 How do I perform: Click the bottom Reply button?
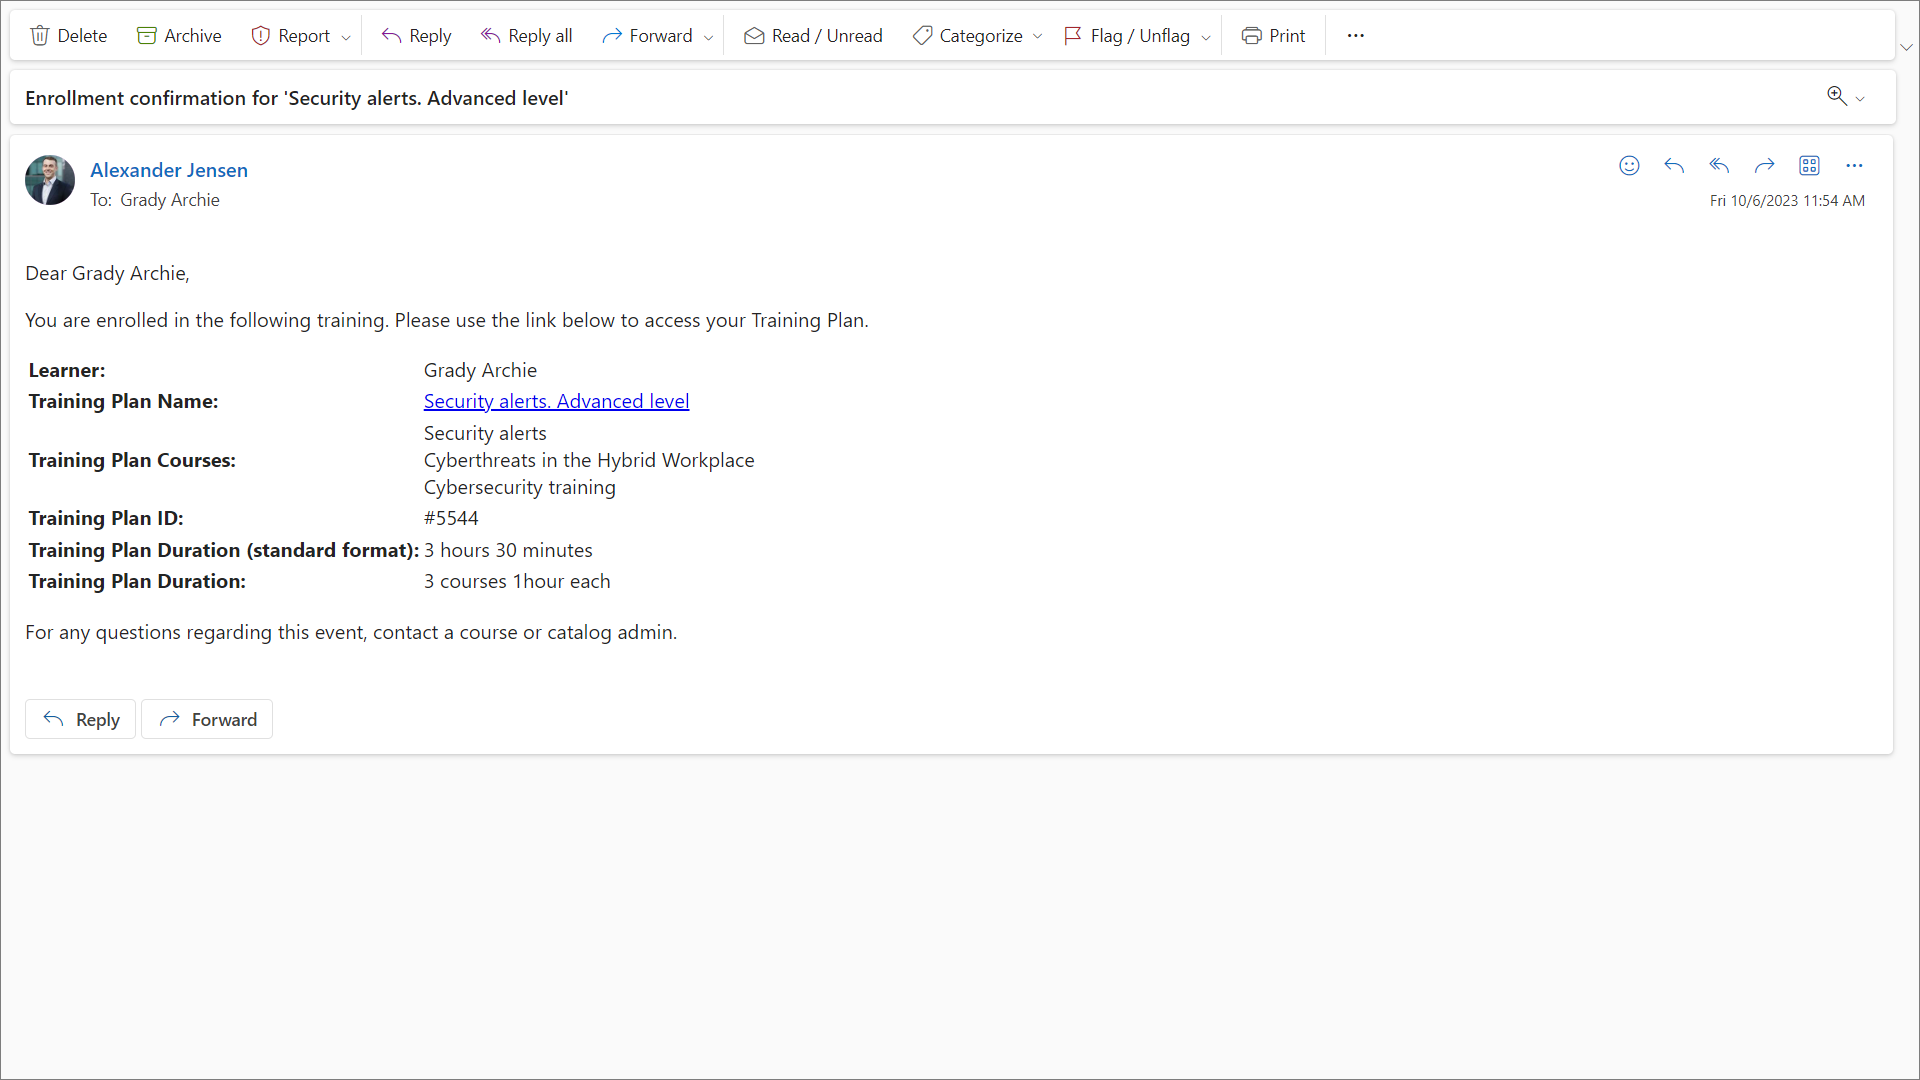click(x=81, y=719)
